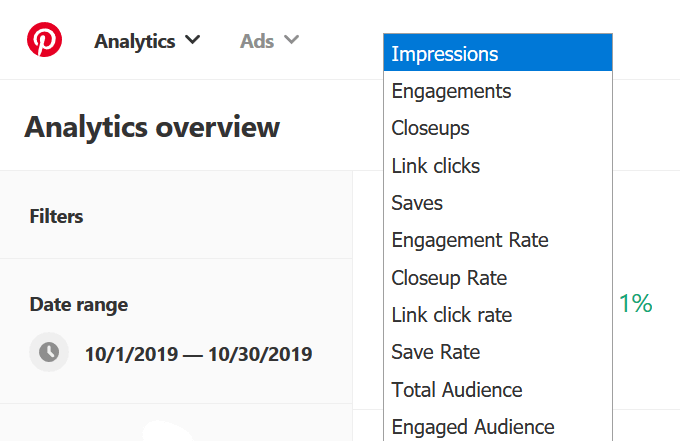Screen dimensions: 680x441
Task: Select Impressions from the metric list
Action: click(497, 54)
